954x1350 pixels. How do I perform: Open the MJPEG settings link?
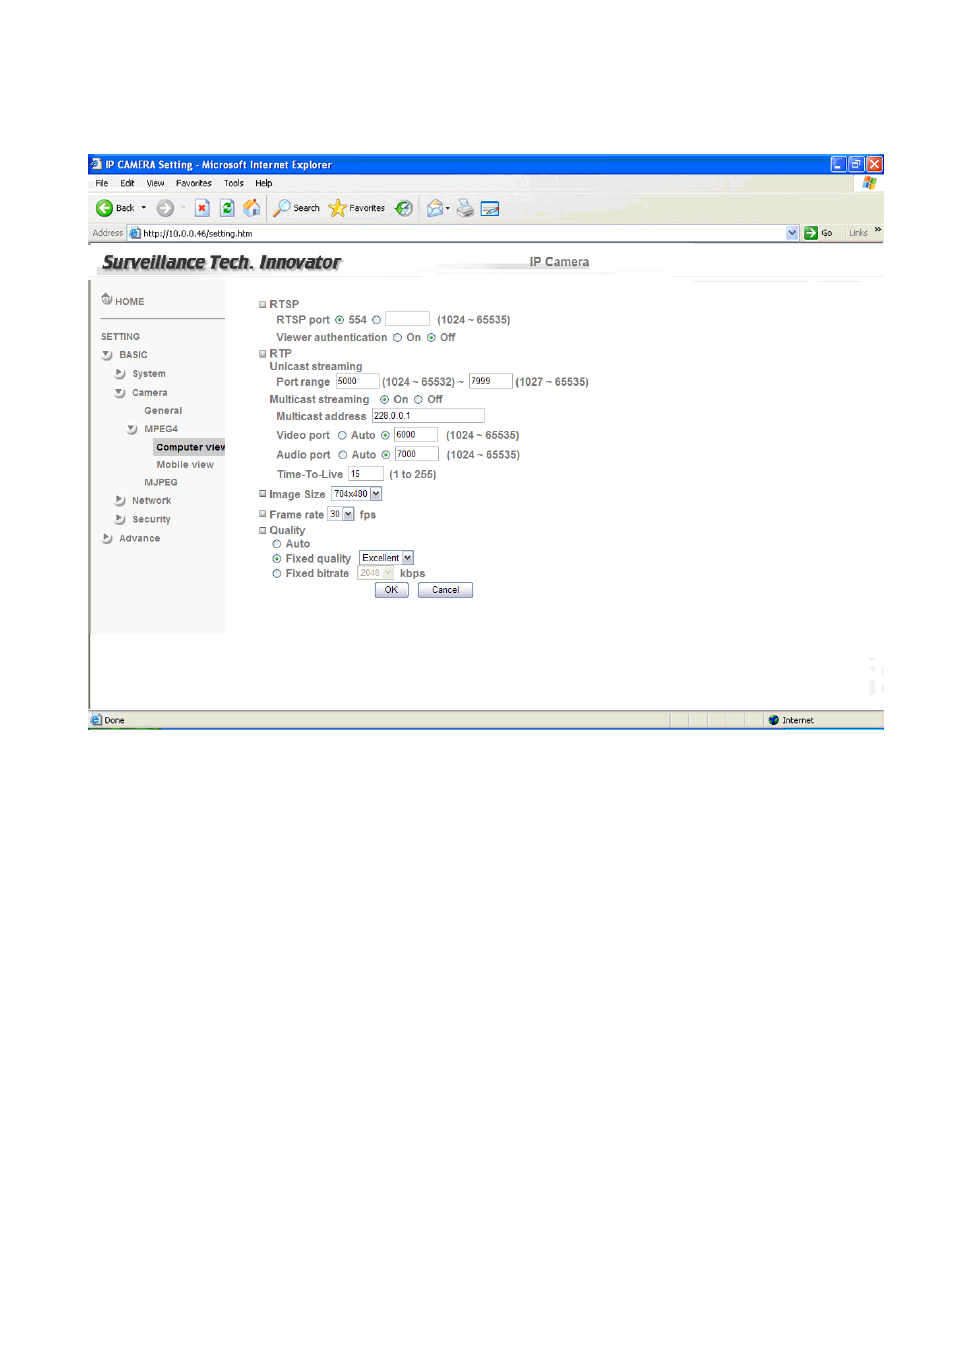(161, 483)
